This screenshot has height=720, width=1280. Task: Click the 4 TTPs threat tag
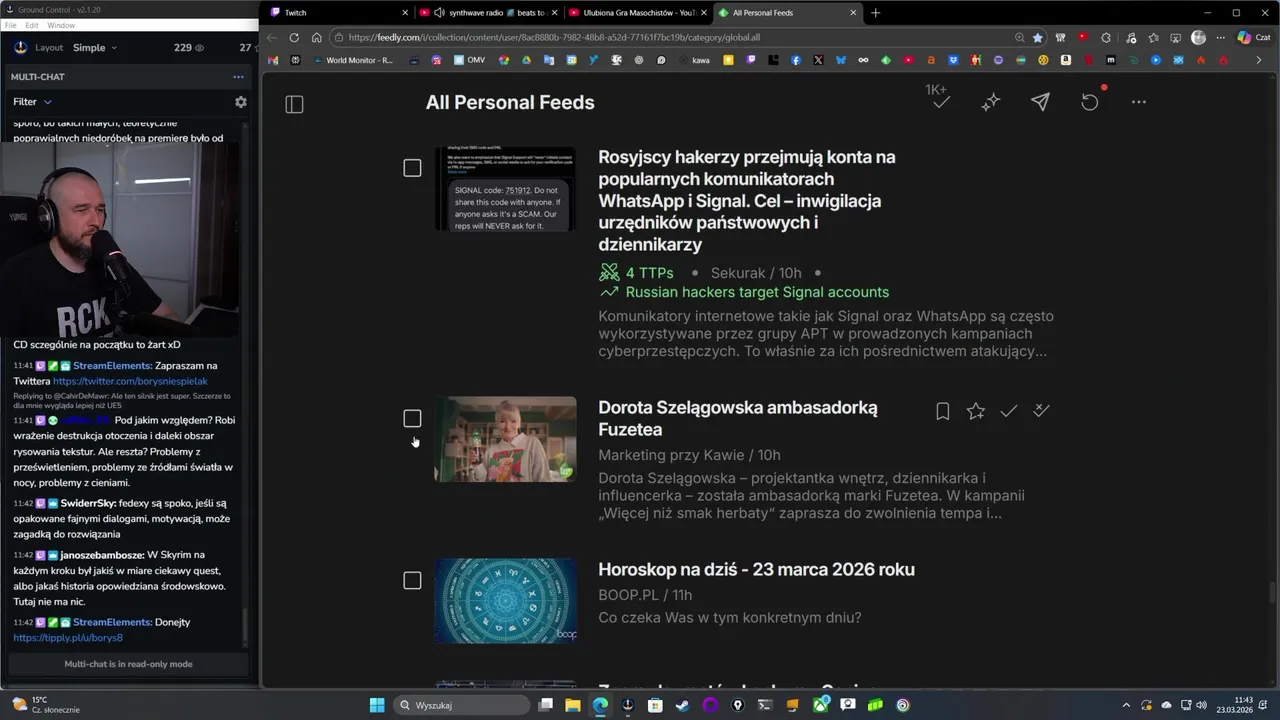point(636,273)
